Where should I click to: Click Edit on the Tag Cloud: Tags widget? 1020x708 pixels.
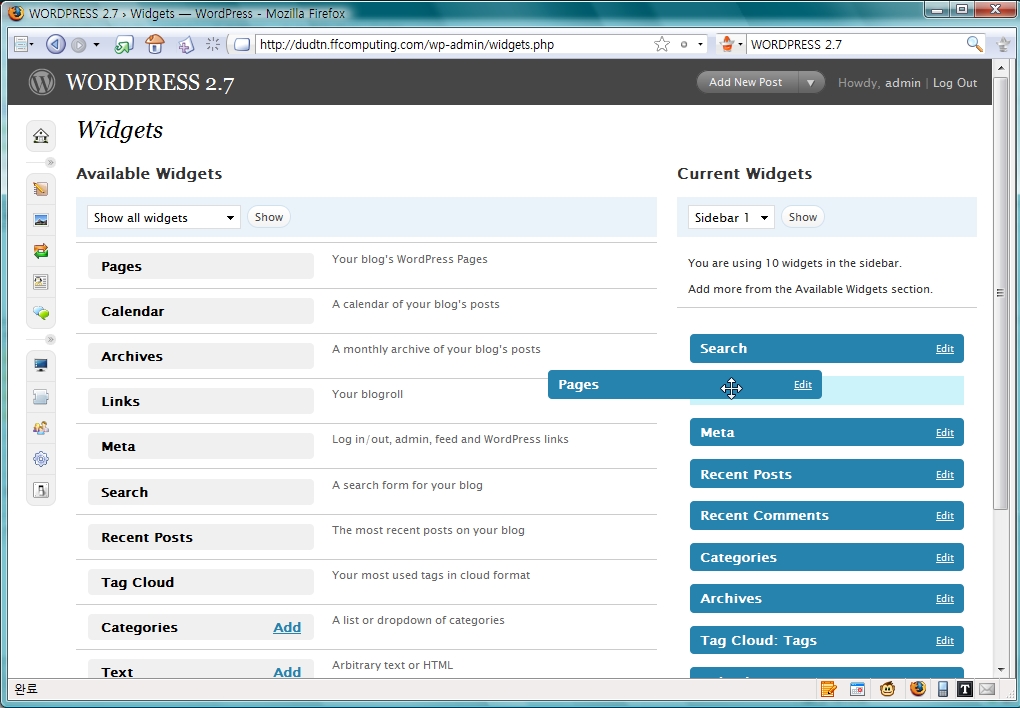pos(945,641)
